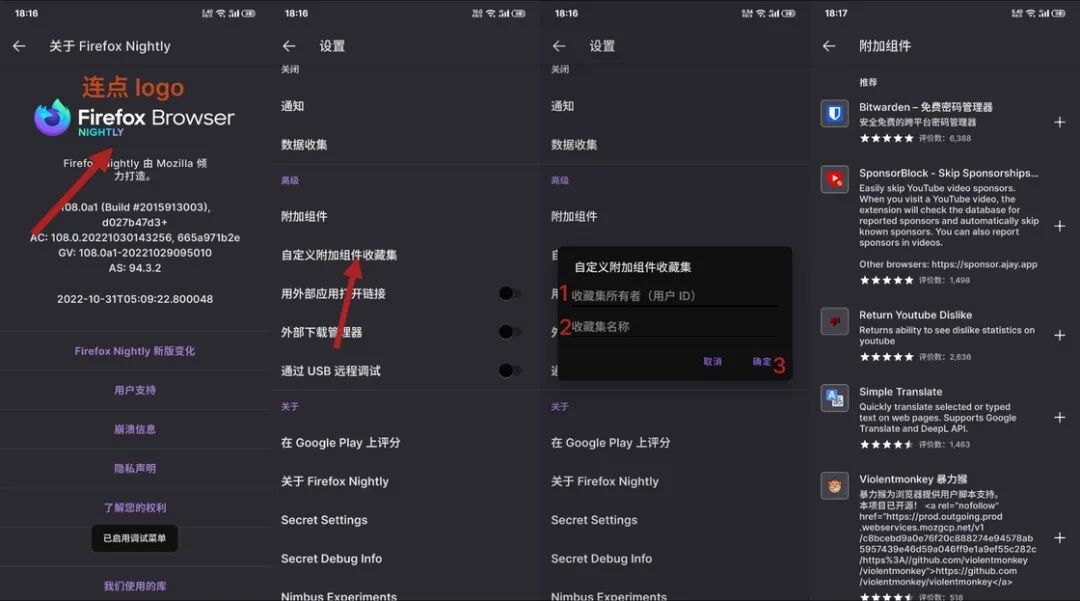Tap sponsor.ajay.app URL text
Image resolution: width=1080 pixels, height=601 pixels.
coord(984,264)
